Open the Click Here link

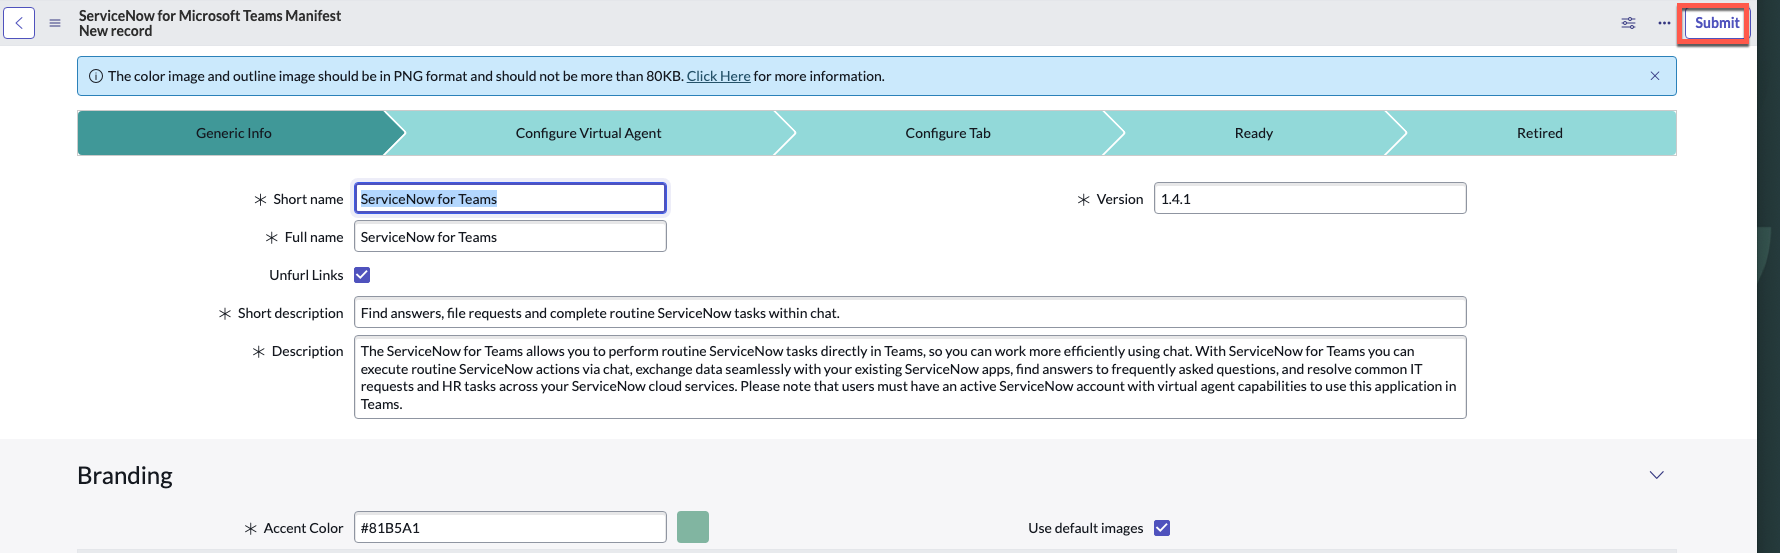[x=718, y=76]
